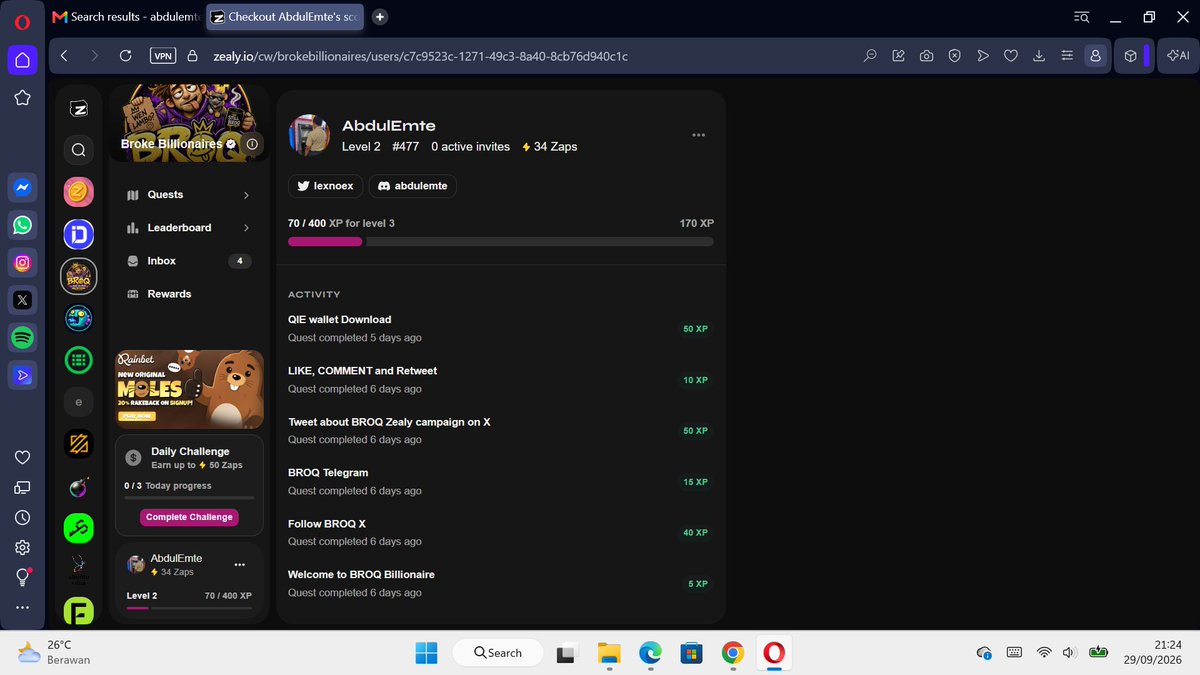
Task: Open Instagram in Opera sidebar
Action: coord(22,263)
